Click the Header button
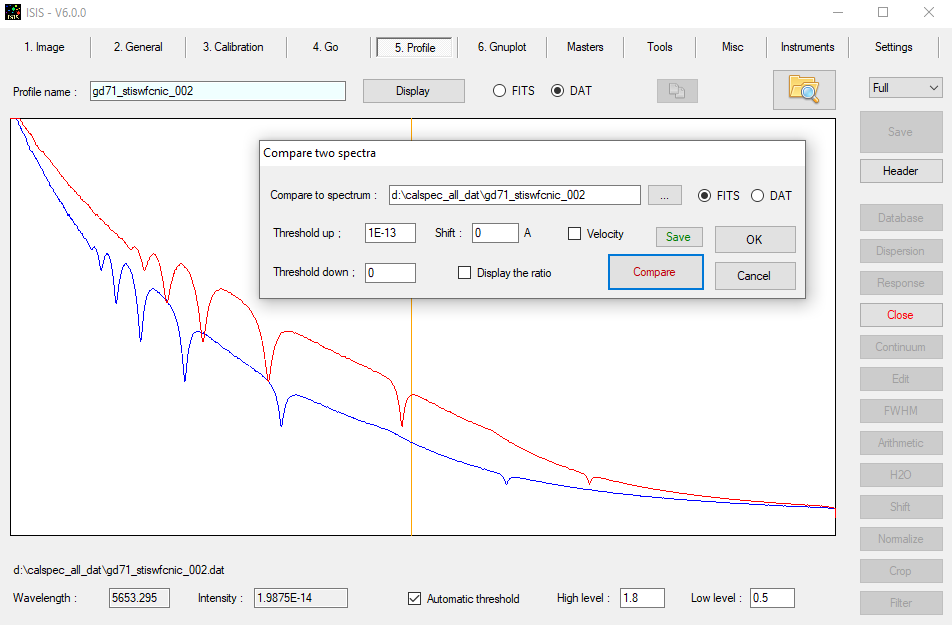 900,171
